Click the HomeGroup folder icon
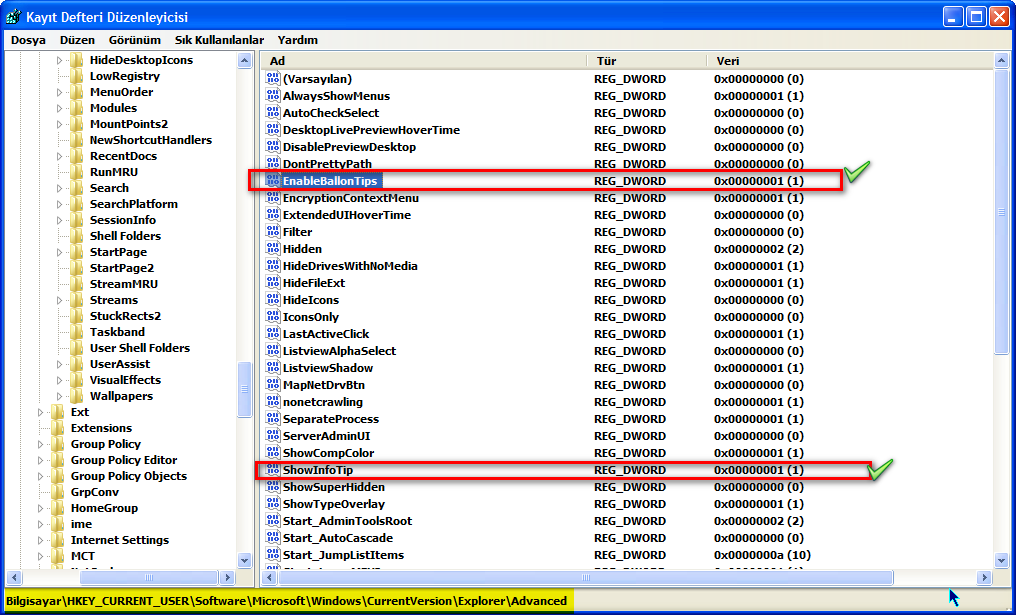The image size is (1016, 615). (58, 508)
